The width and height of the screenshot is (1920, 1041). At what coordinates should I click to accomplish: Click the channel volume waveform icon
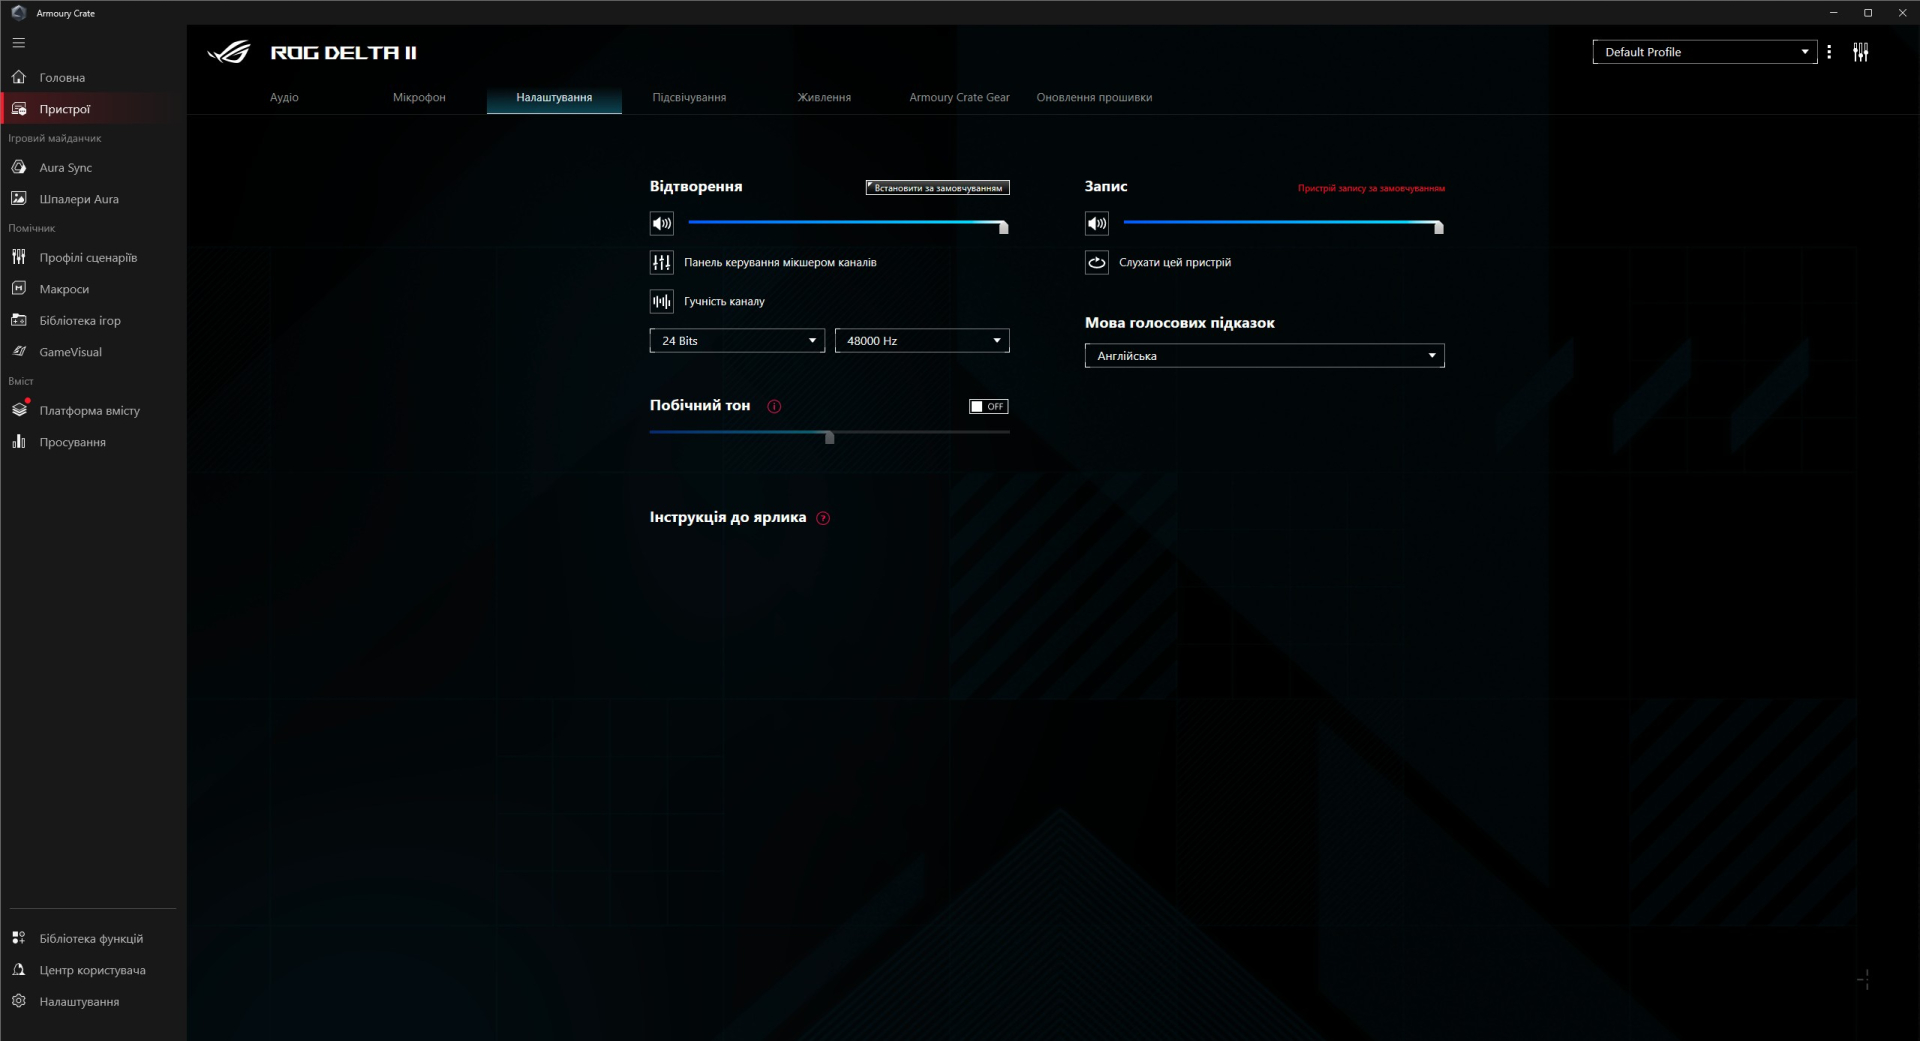pos(661,301)
